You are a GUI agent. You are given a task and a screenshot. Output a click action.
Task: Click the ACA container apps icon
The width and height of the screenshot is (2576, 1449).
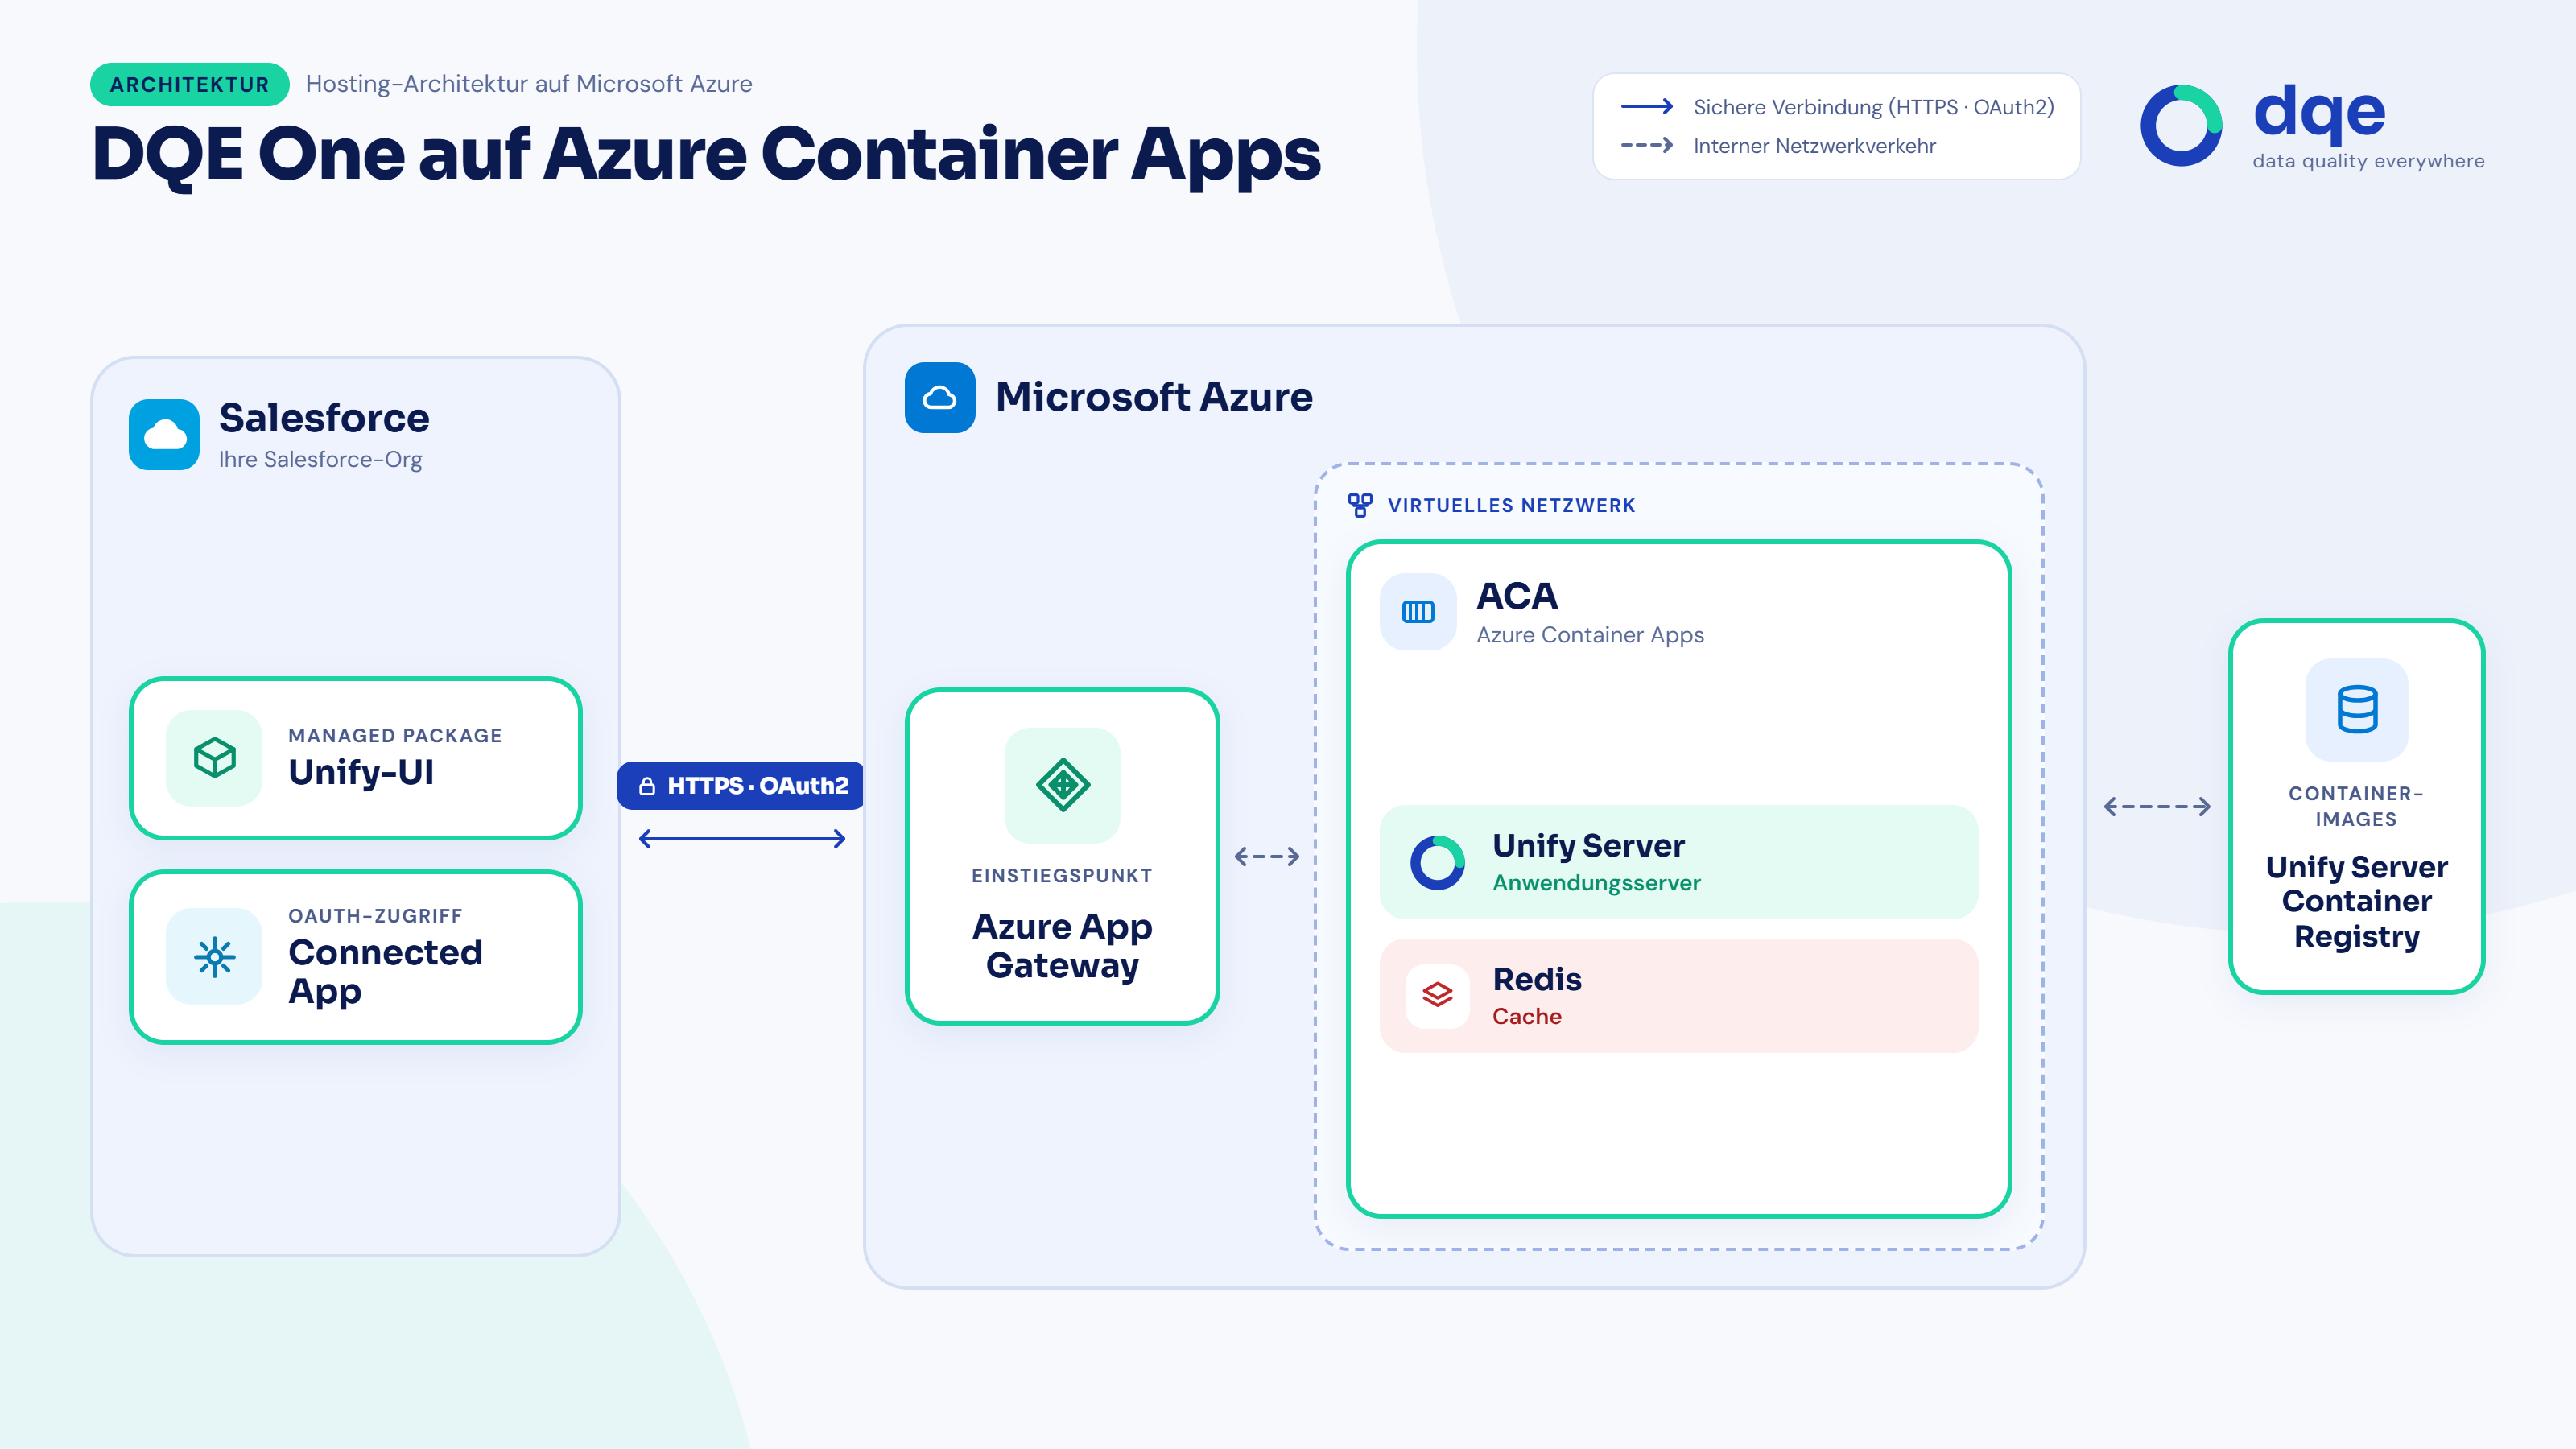(1418, 612)
